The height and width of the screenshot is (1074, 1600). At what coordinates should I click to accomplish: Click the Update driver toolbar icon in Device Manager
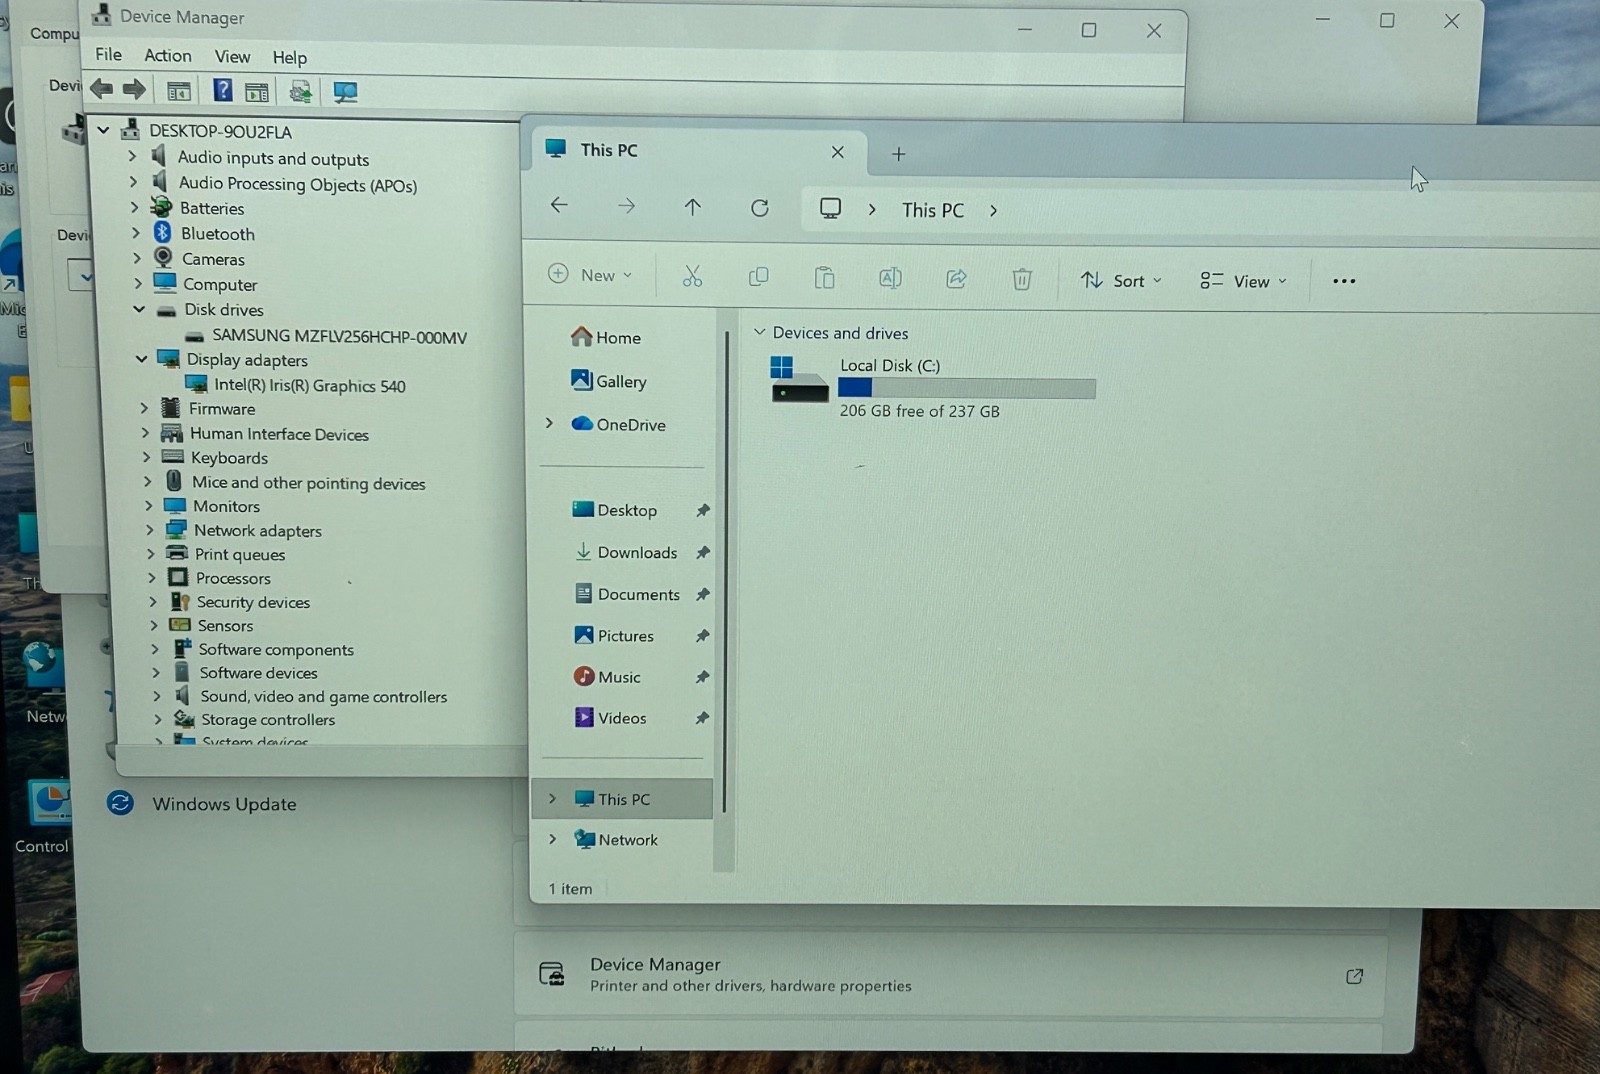click(x=300, y=92)
